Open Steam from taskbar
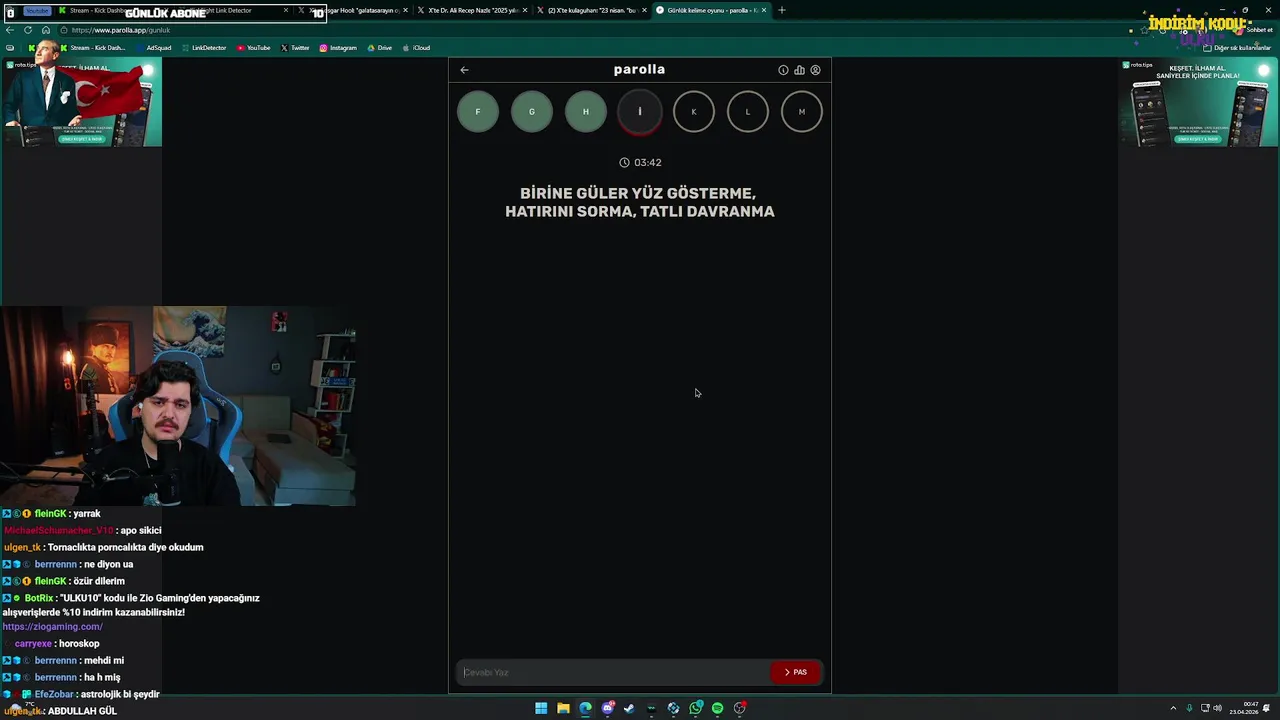Image resolution: width=1280 pixels, height=720 pixels. click(x=629, y=708)
